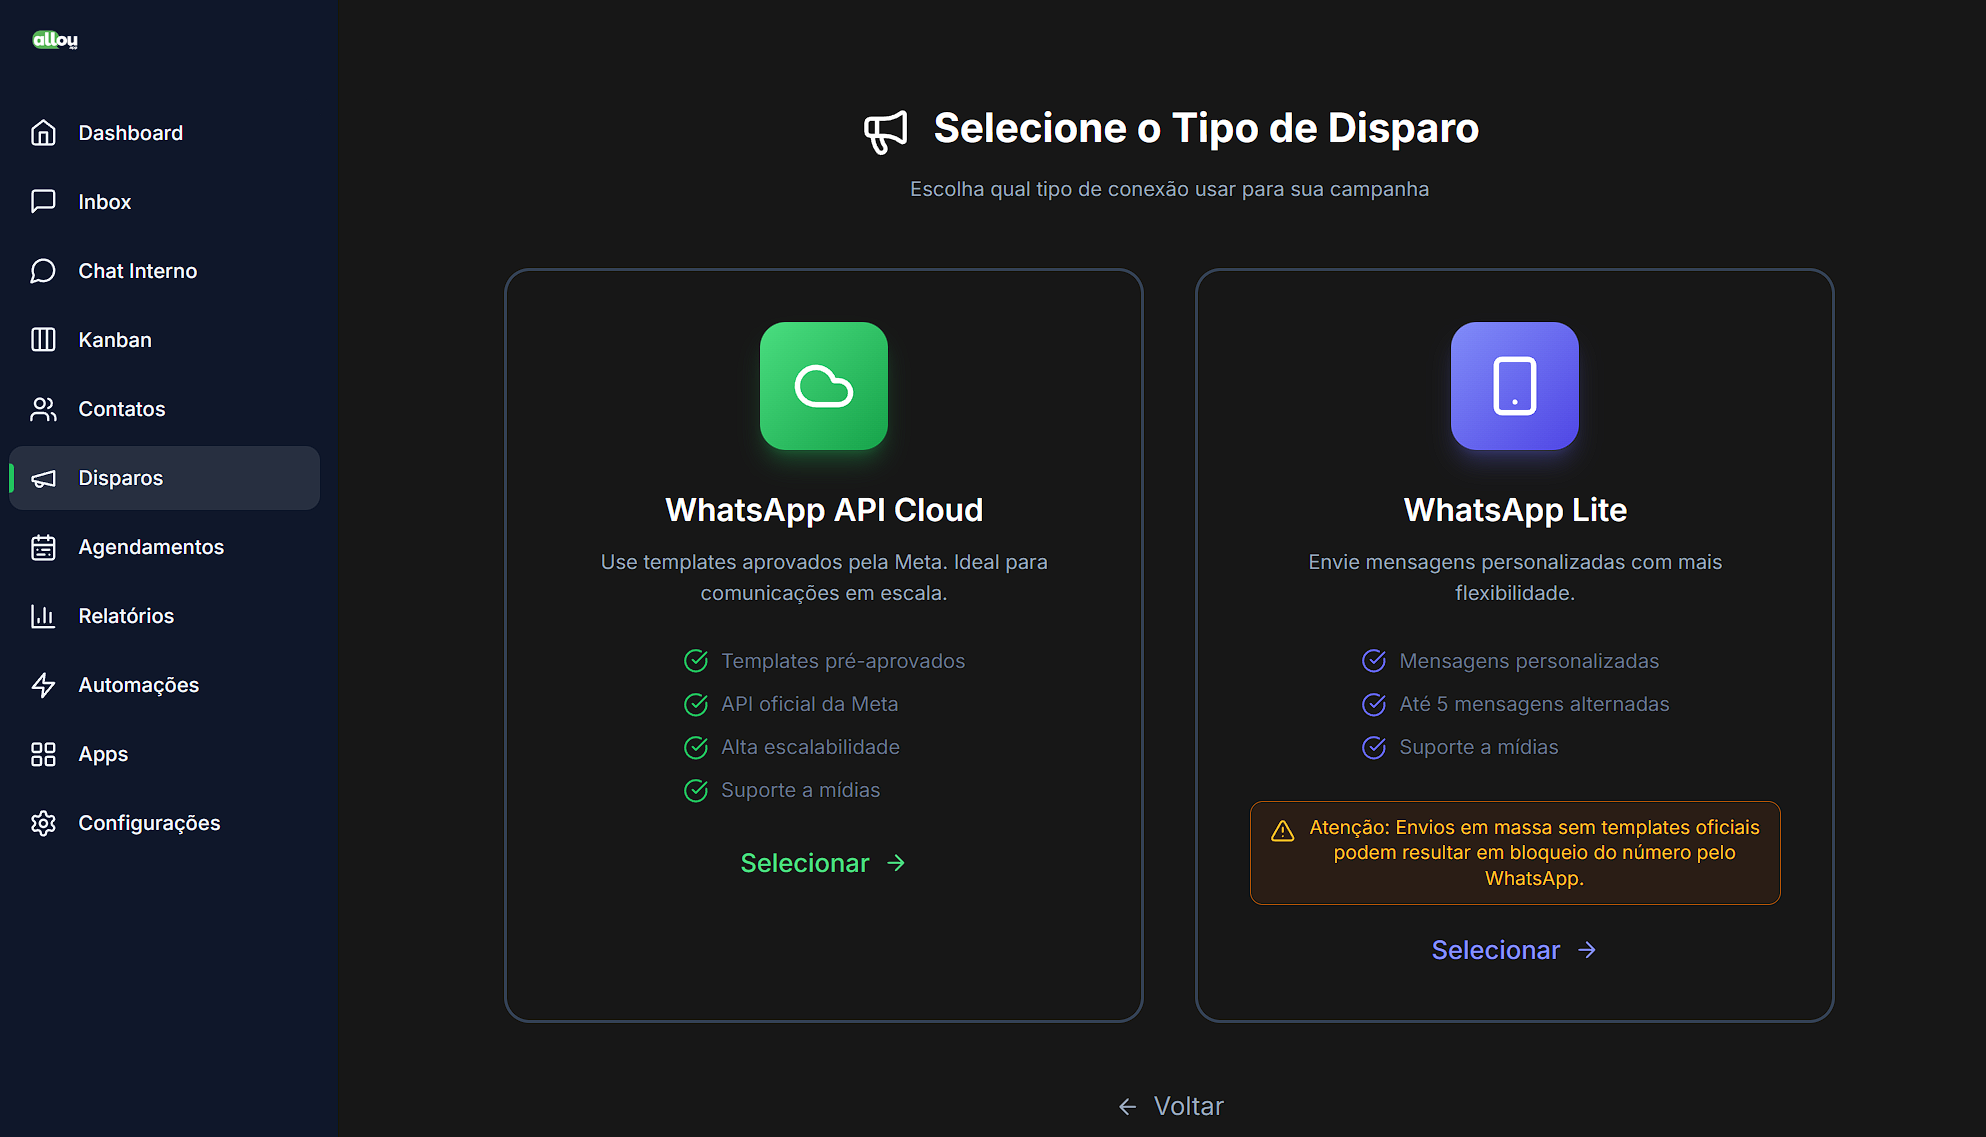The width and height of the screenshot is (1986, 1137).
Task: Click the green check beside 'Suporte a mídias' in Cloud card
Action: click(x=696, y=790)
